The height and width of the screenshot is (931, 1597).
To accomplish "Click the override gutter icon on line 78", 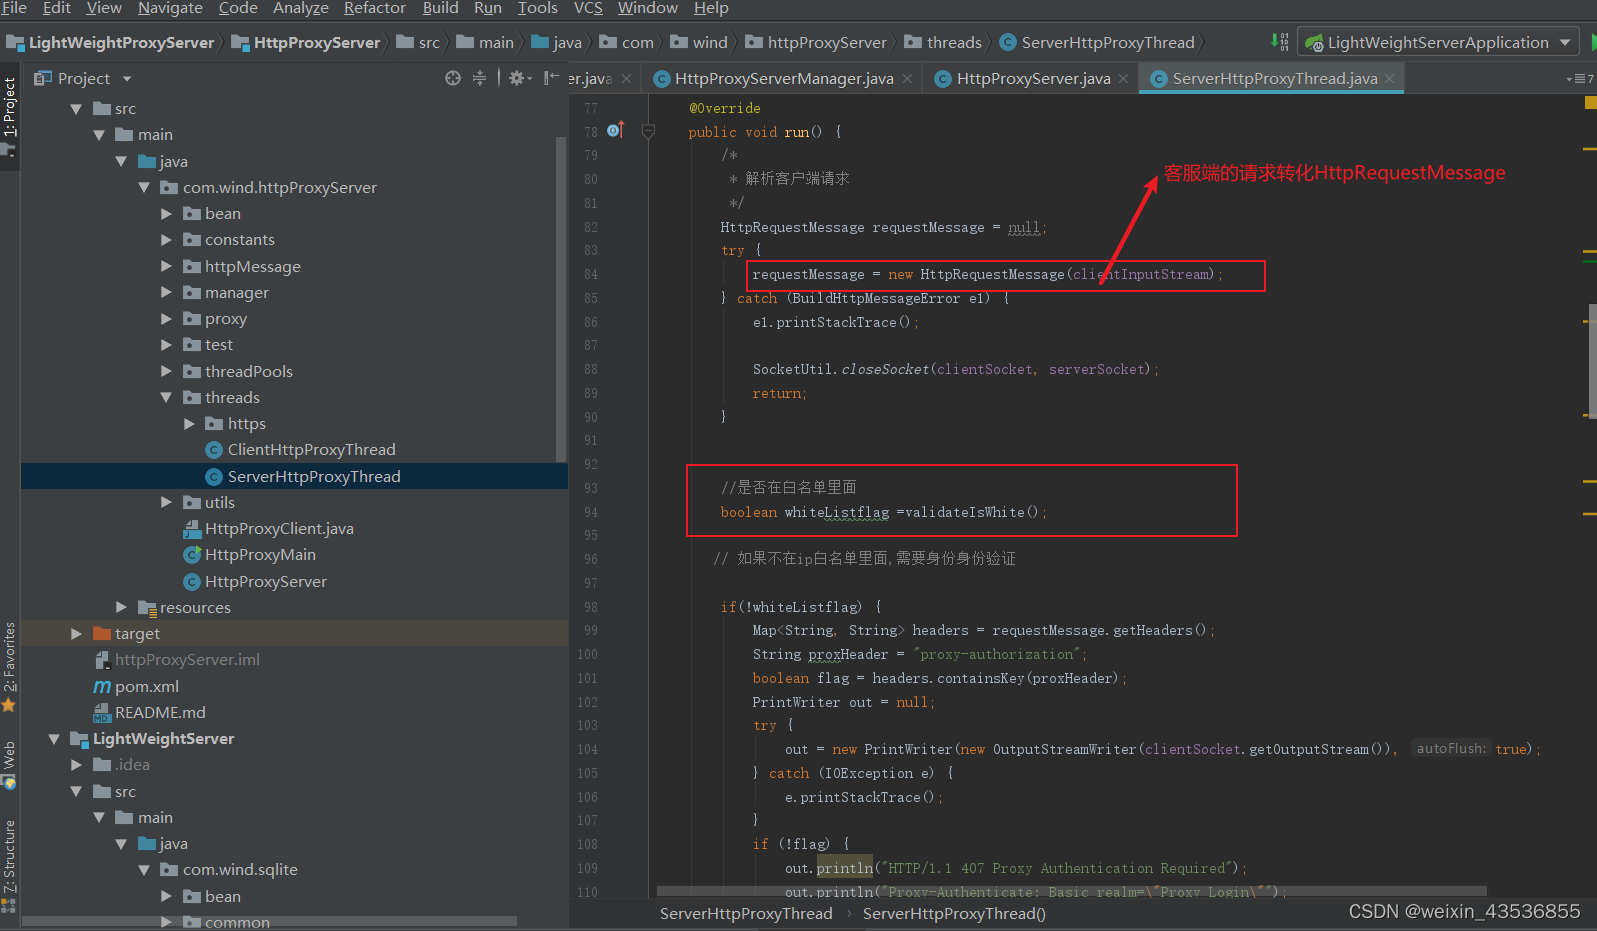I will [x=615, y=131].
